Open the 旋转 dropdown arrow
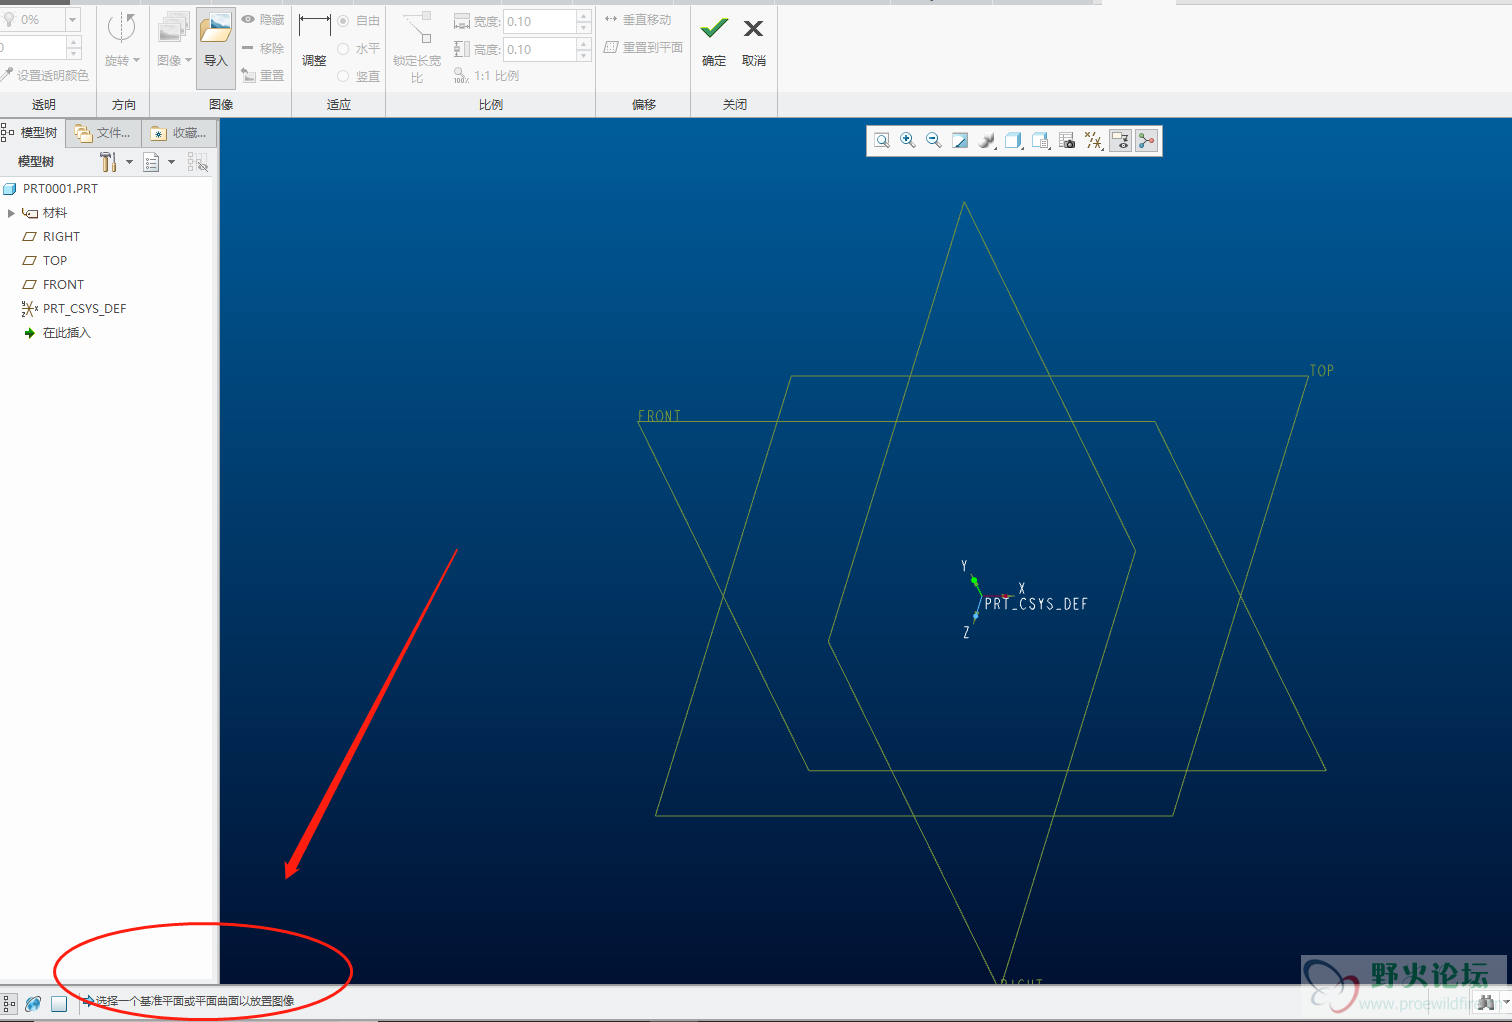Image resolution: width=1512 pixels, height=1022 pixels. pyautogui.click(x=136, y=60)
